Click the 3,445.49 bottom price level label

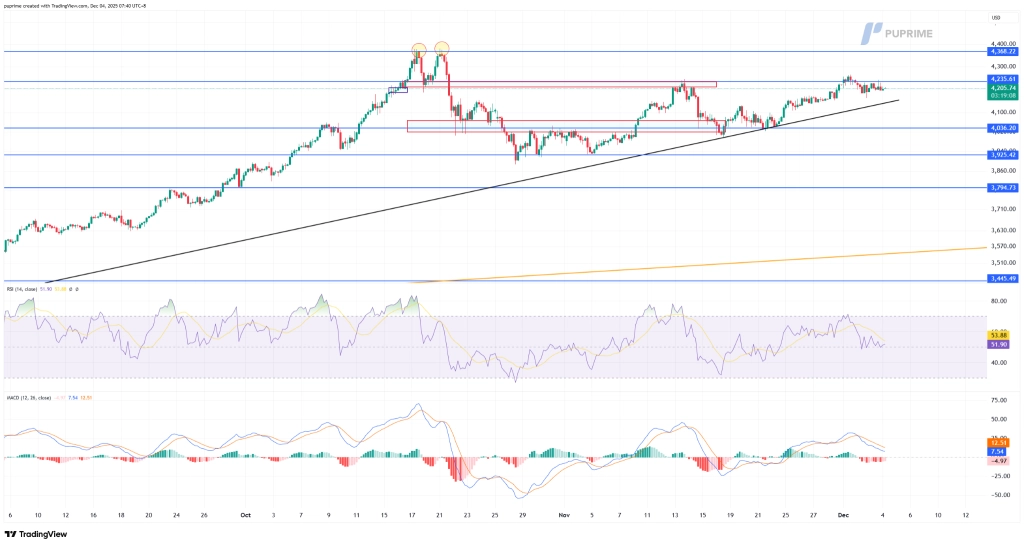[1002, 278]
